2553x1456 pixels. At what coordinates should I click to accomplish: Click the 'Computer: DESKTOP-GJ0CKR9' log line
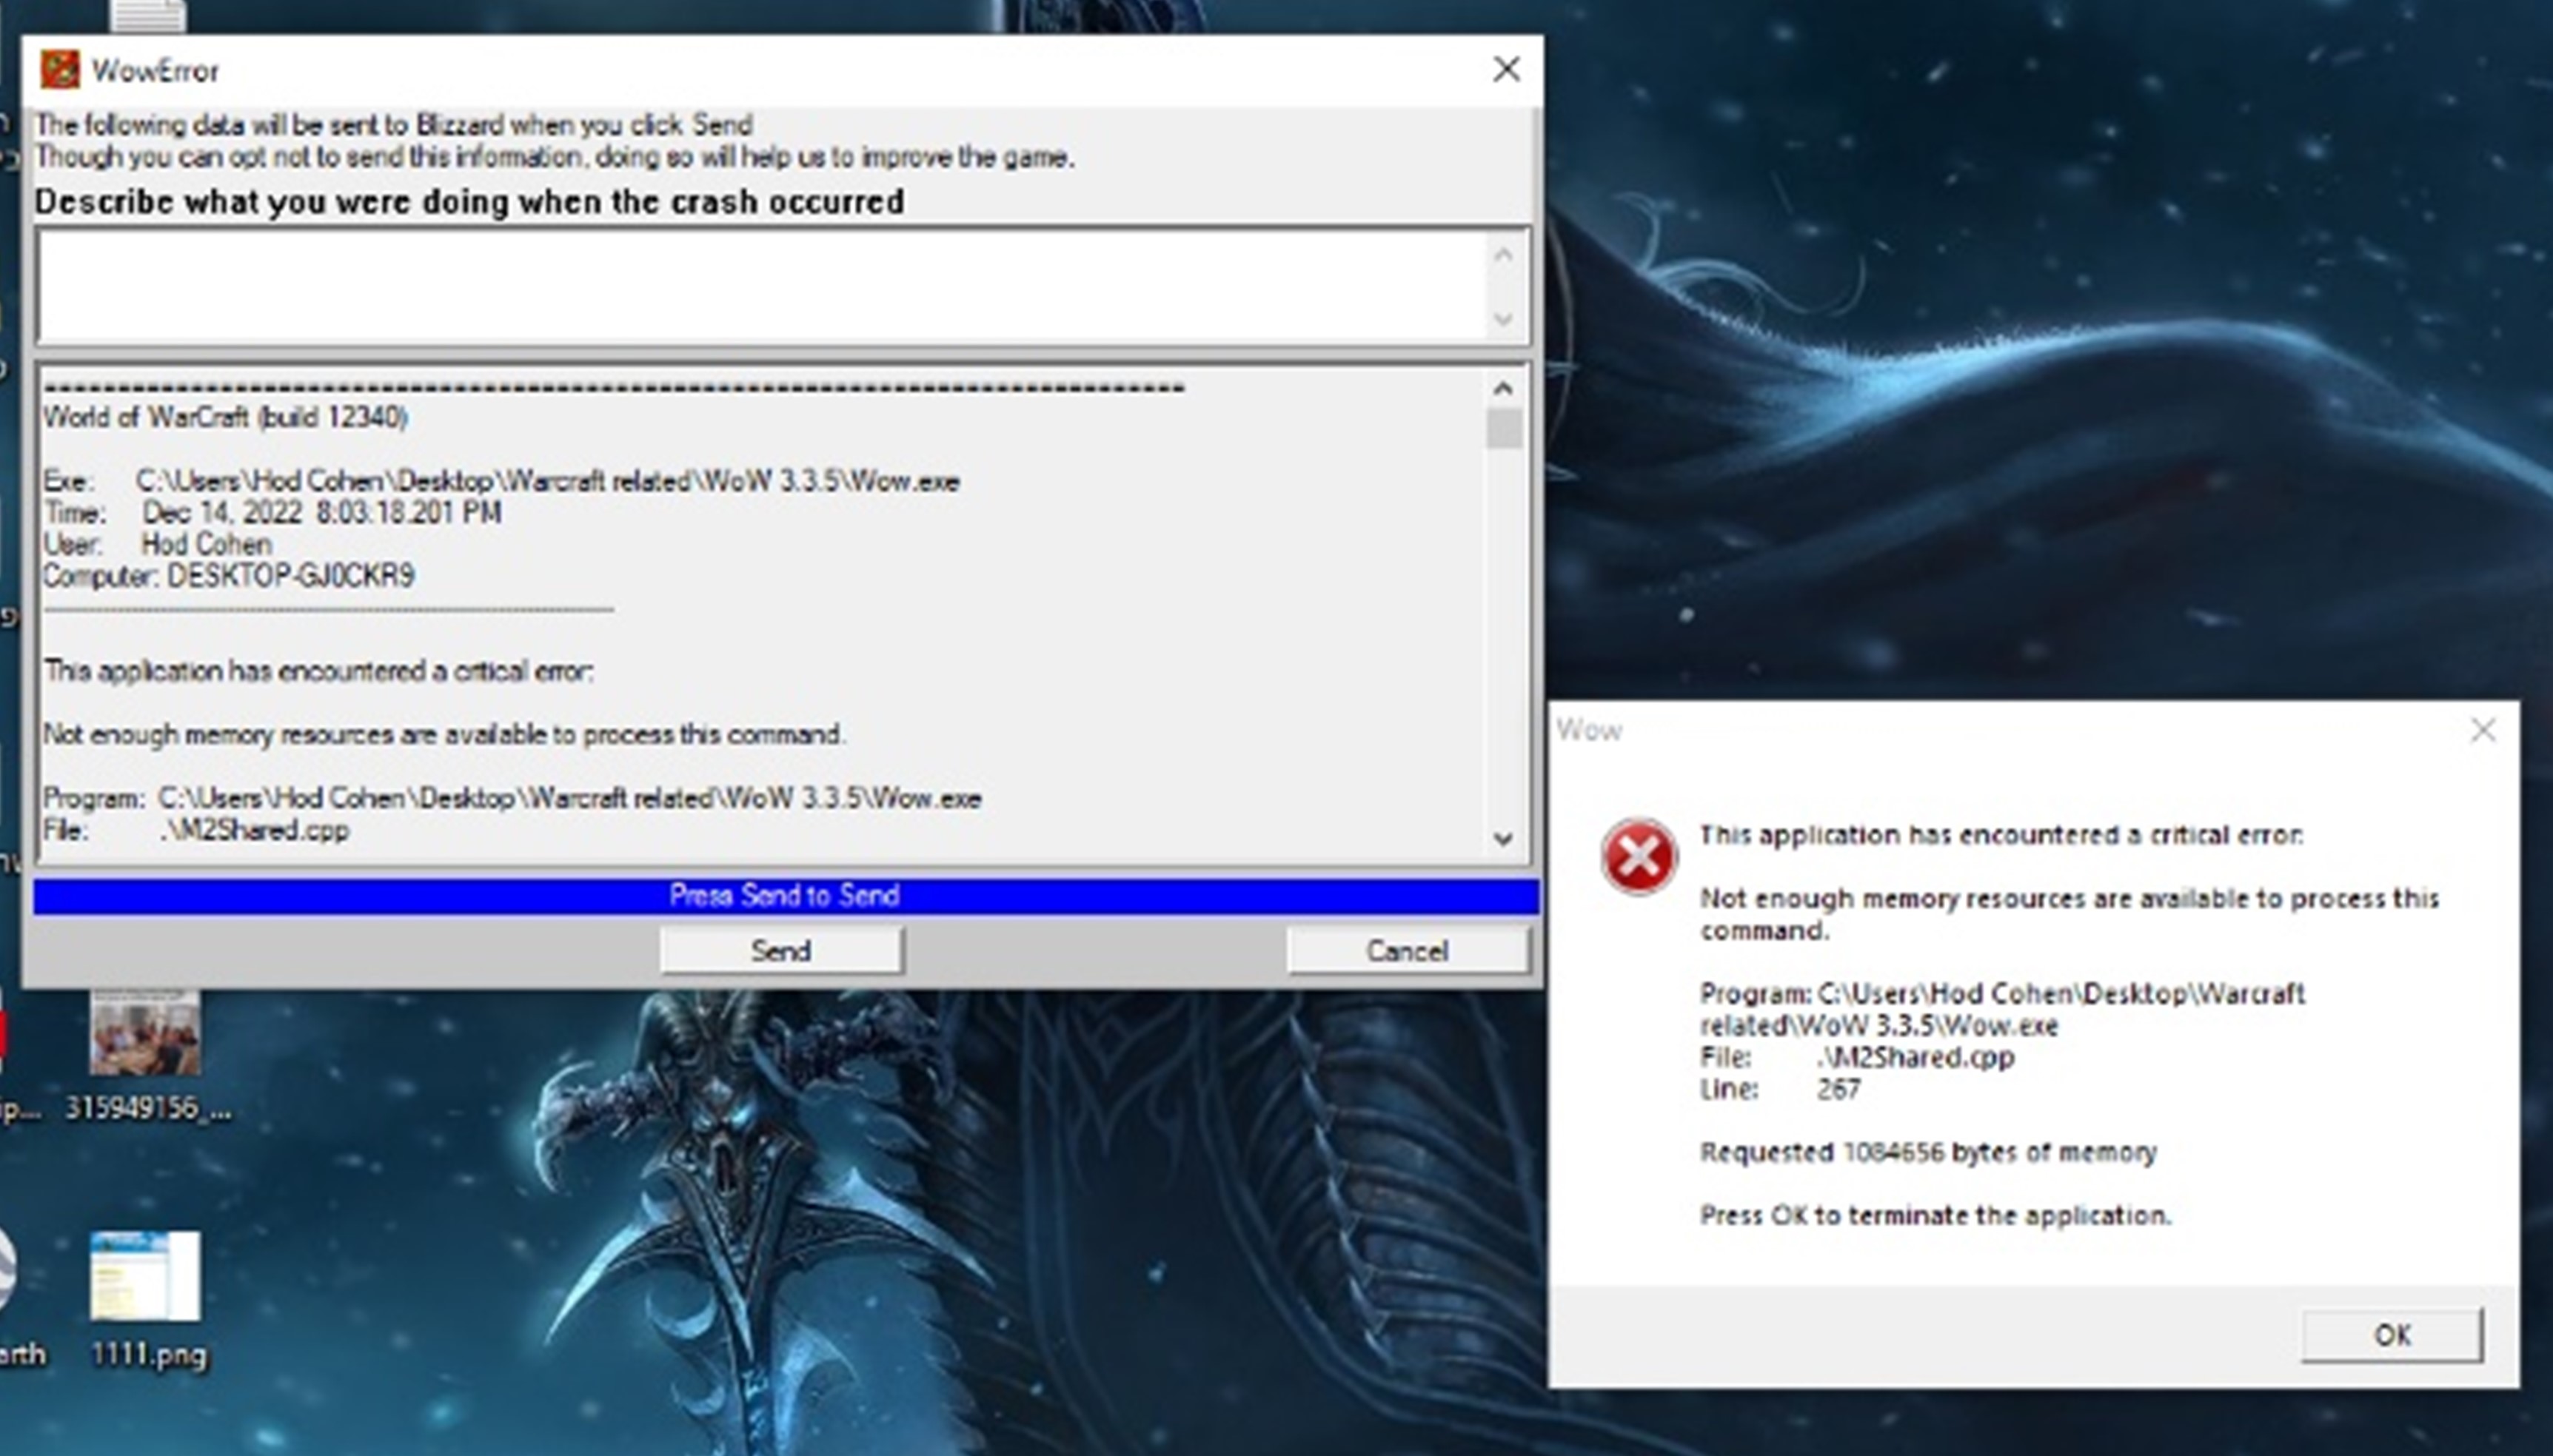229,576
